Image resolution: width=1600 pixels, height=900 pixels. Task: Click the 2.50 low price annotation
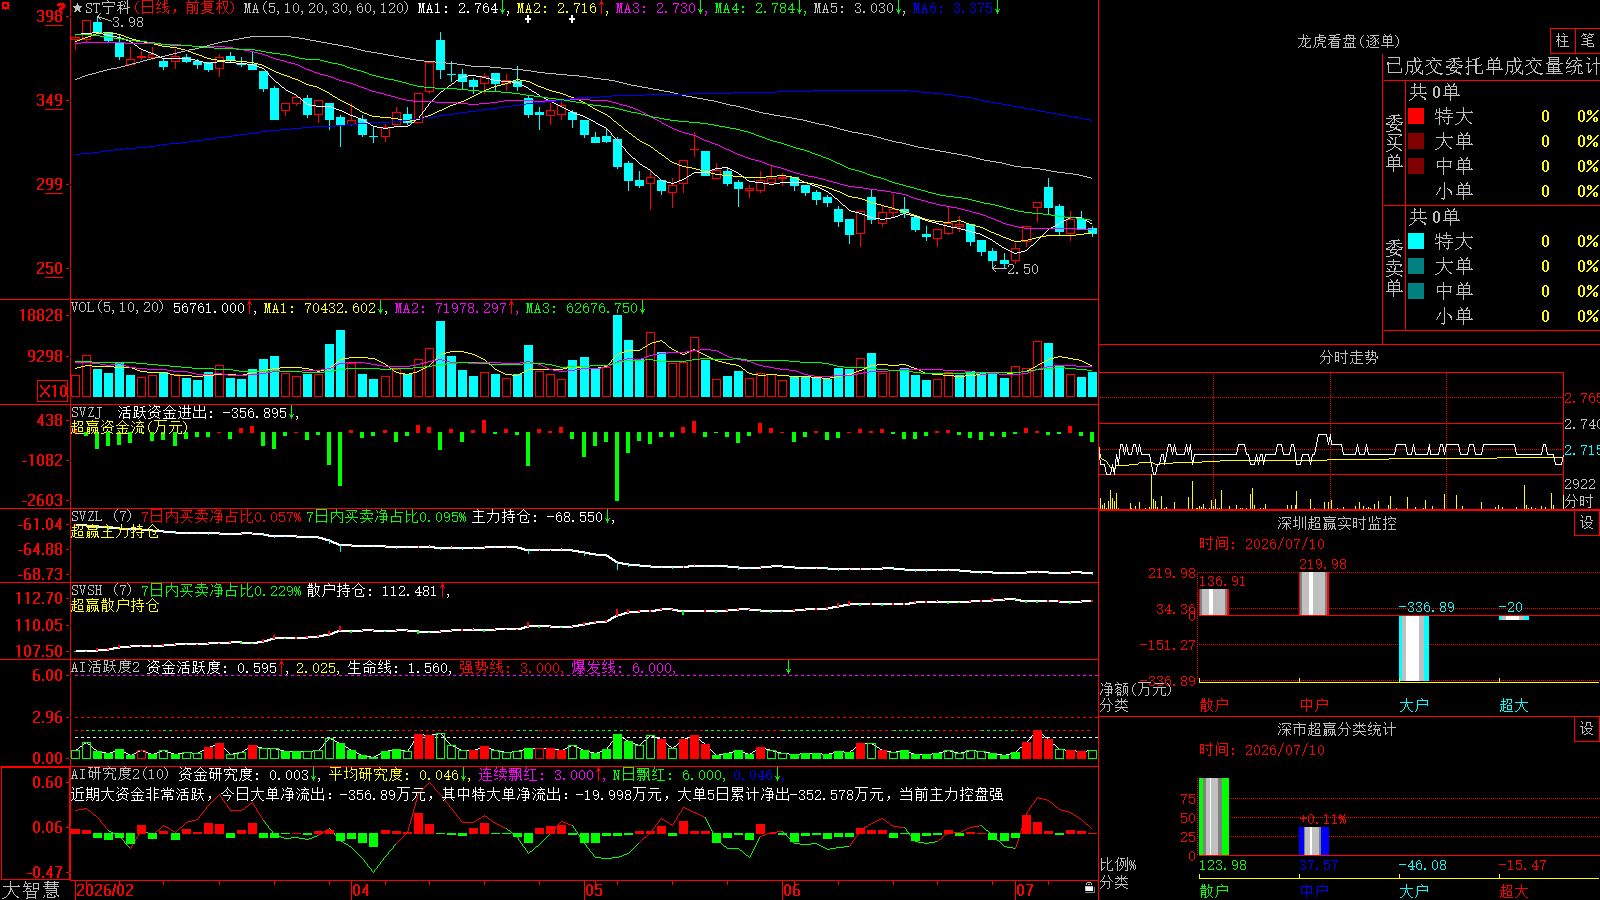[x=1023, y=269]
